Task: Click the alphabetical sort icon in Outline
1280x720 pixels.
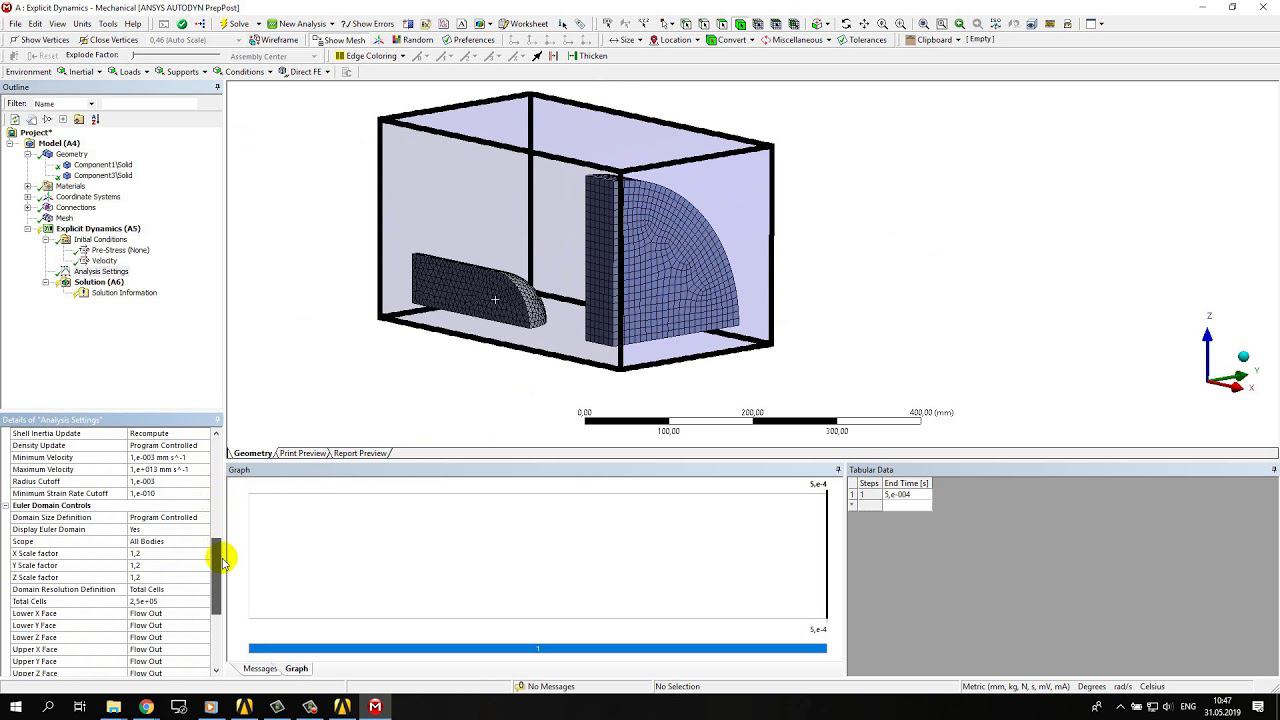Action: pos(95,119)
